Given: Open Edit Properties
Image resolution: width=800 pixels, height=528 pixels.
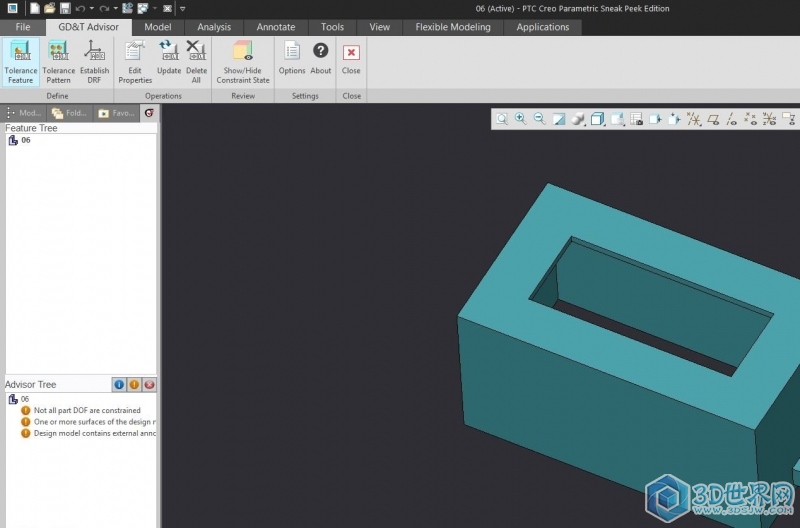Looking at the screenshot, I should click(x=135, y=62).
